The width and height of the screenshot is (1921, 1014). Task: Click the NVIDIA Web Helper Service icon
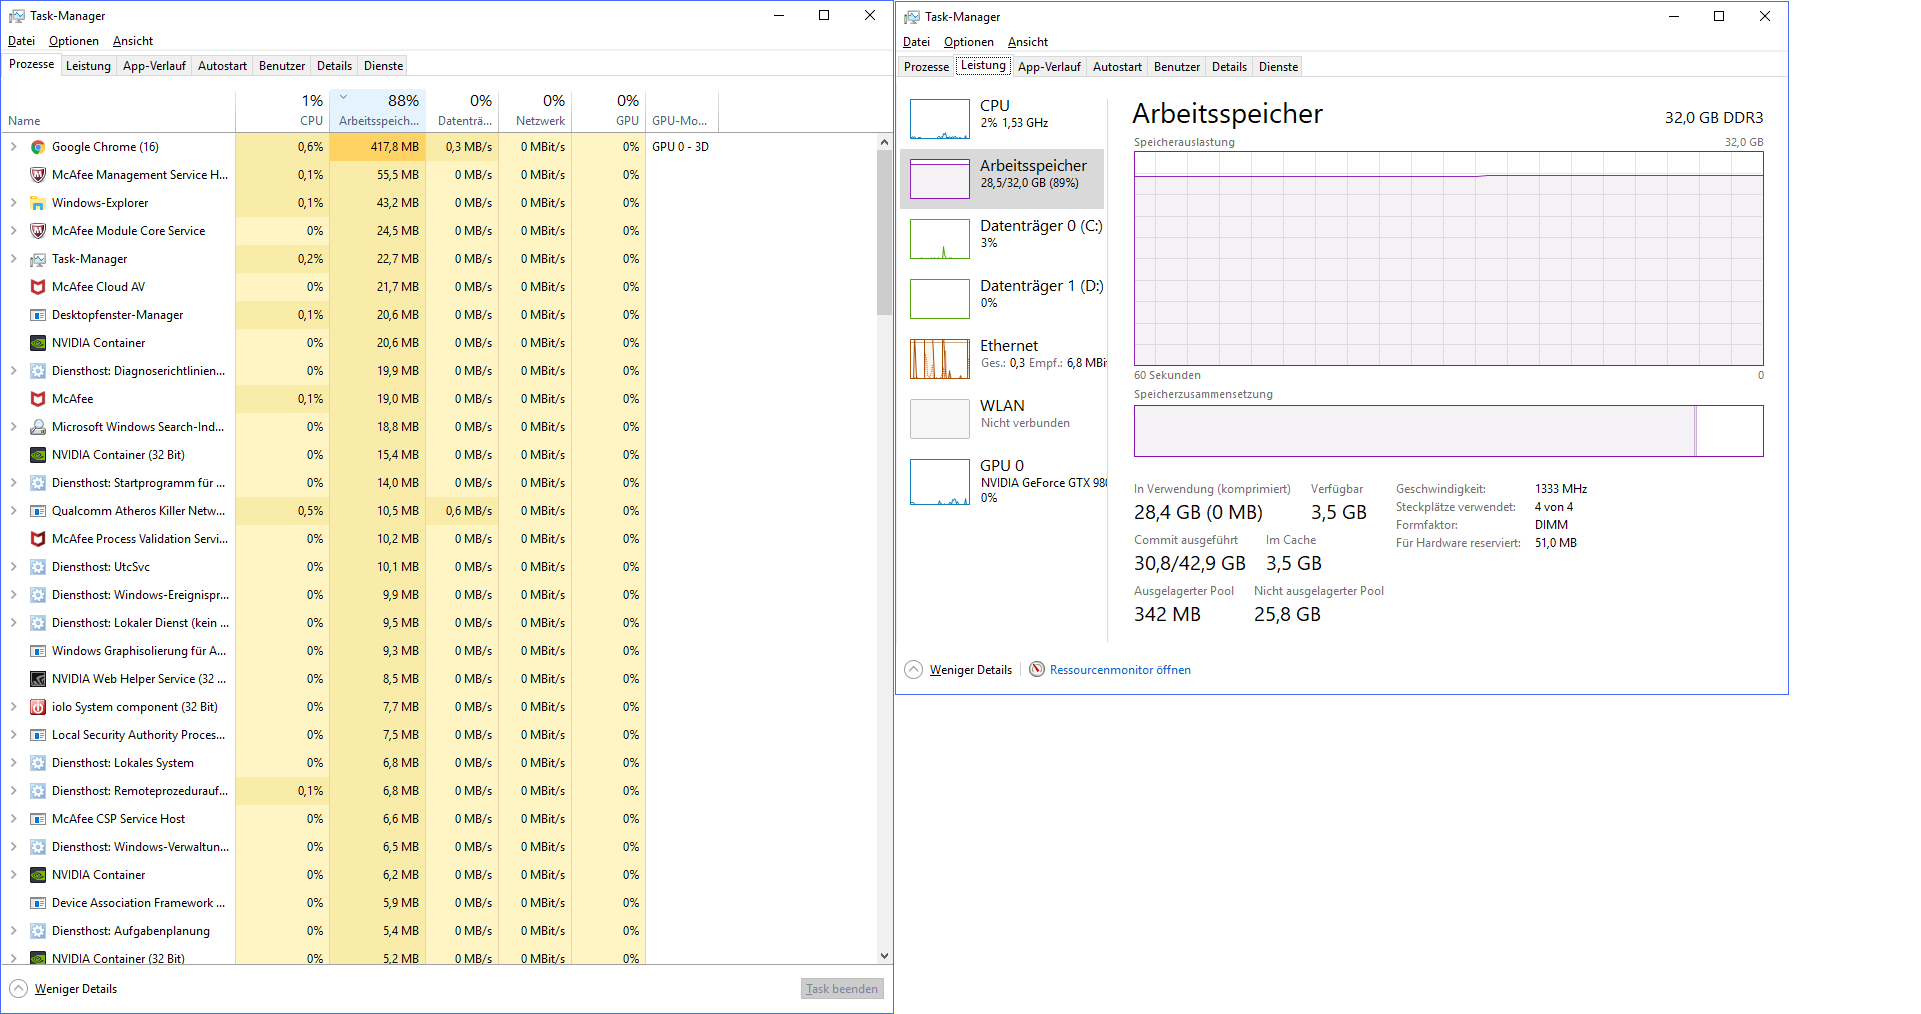pos(38,679)
